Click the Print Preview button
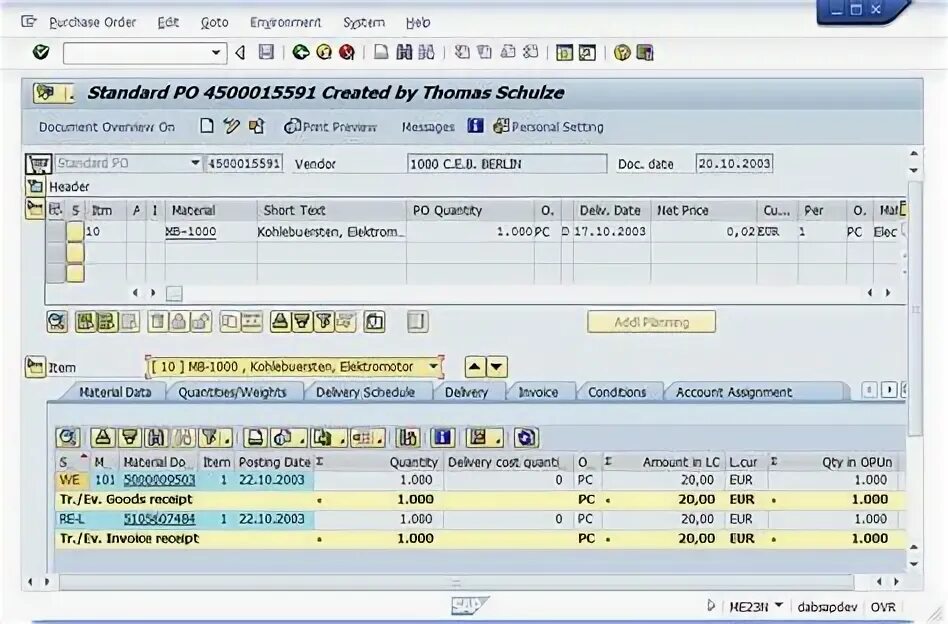Viewport: 948px width, 624px height. tap(331, 127)
